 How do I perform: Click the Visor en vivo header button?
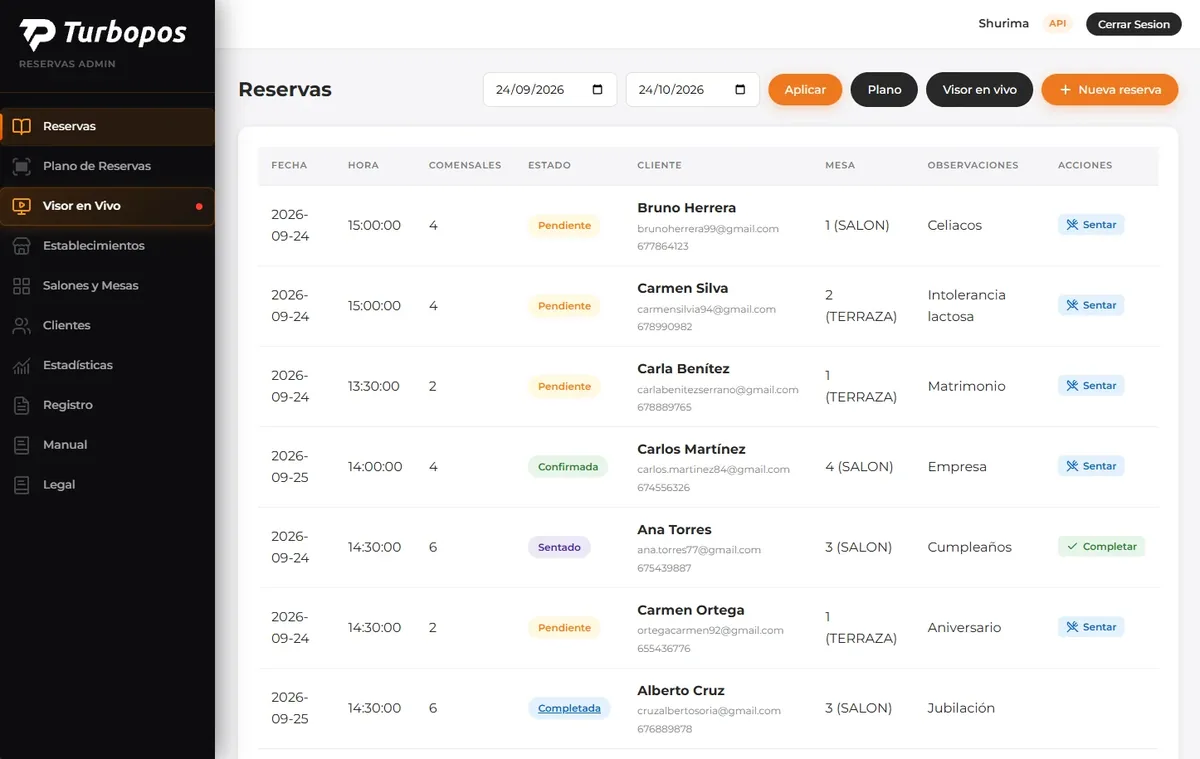(x=979, y=89)
